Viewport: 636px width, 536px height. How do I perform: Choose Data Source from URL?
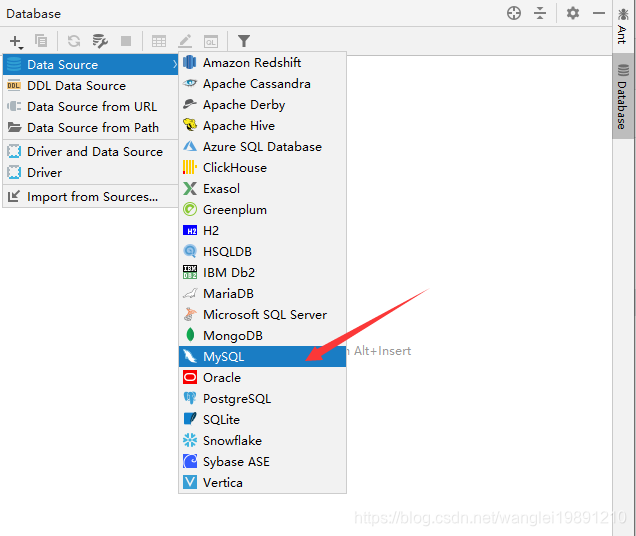91,107
